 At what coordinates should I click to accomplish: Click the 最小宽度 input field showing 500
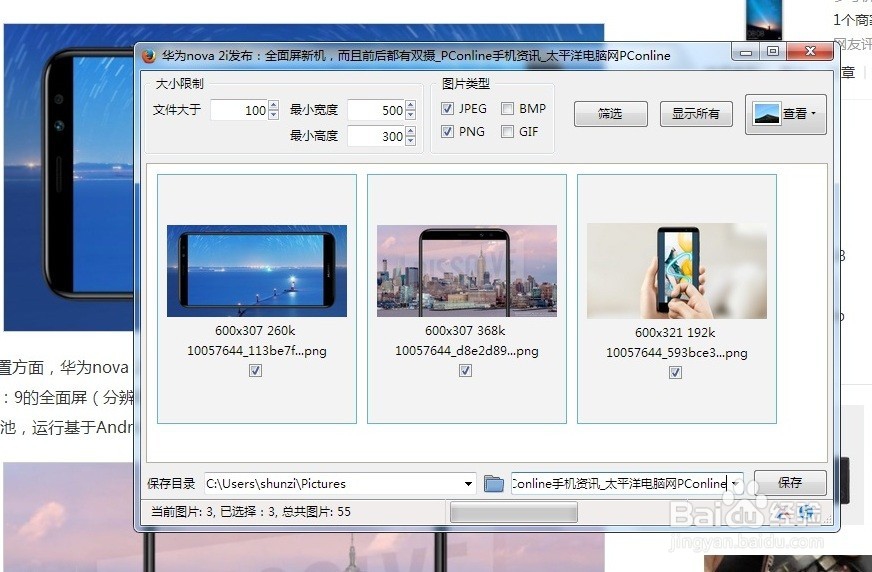[x=376, y=110]
